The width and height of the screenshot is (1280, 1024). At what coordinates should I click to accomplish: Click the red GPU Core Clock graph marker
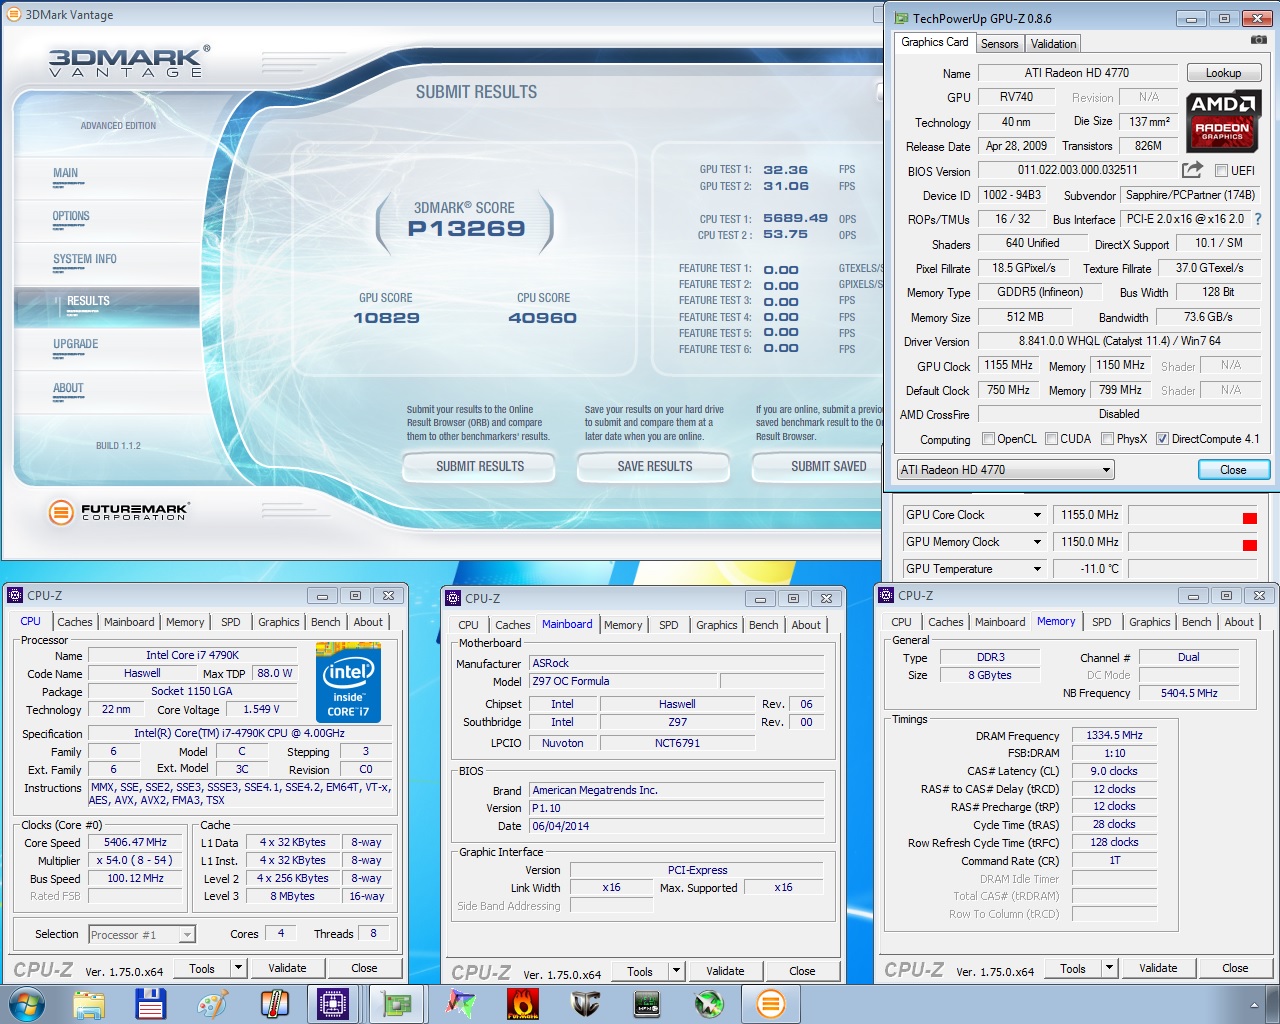[1249, 518]
